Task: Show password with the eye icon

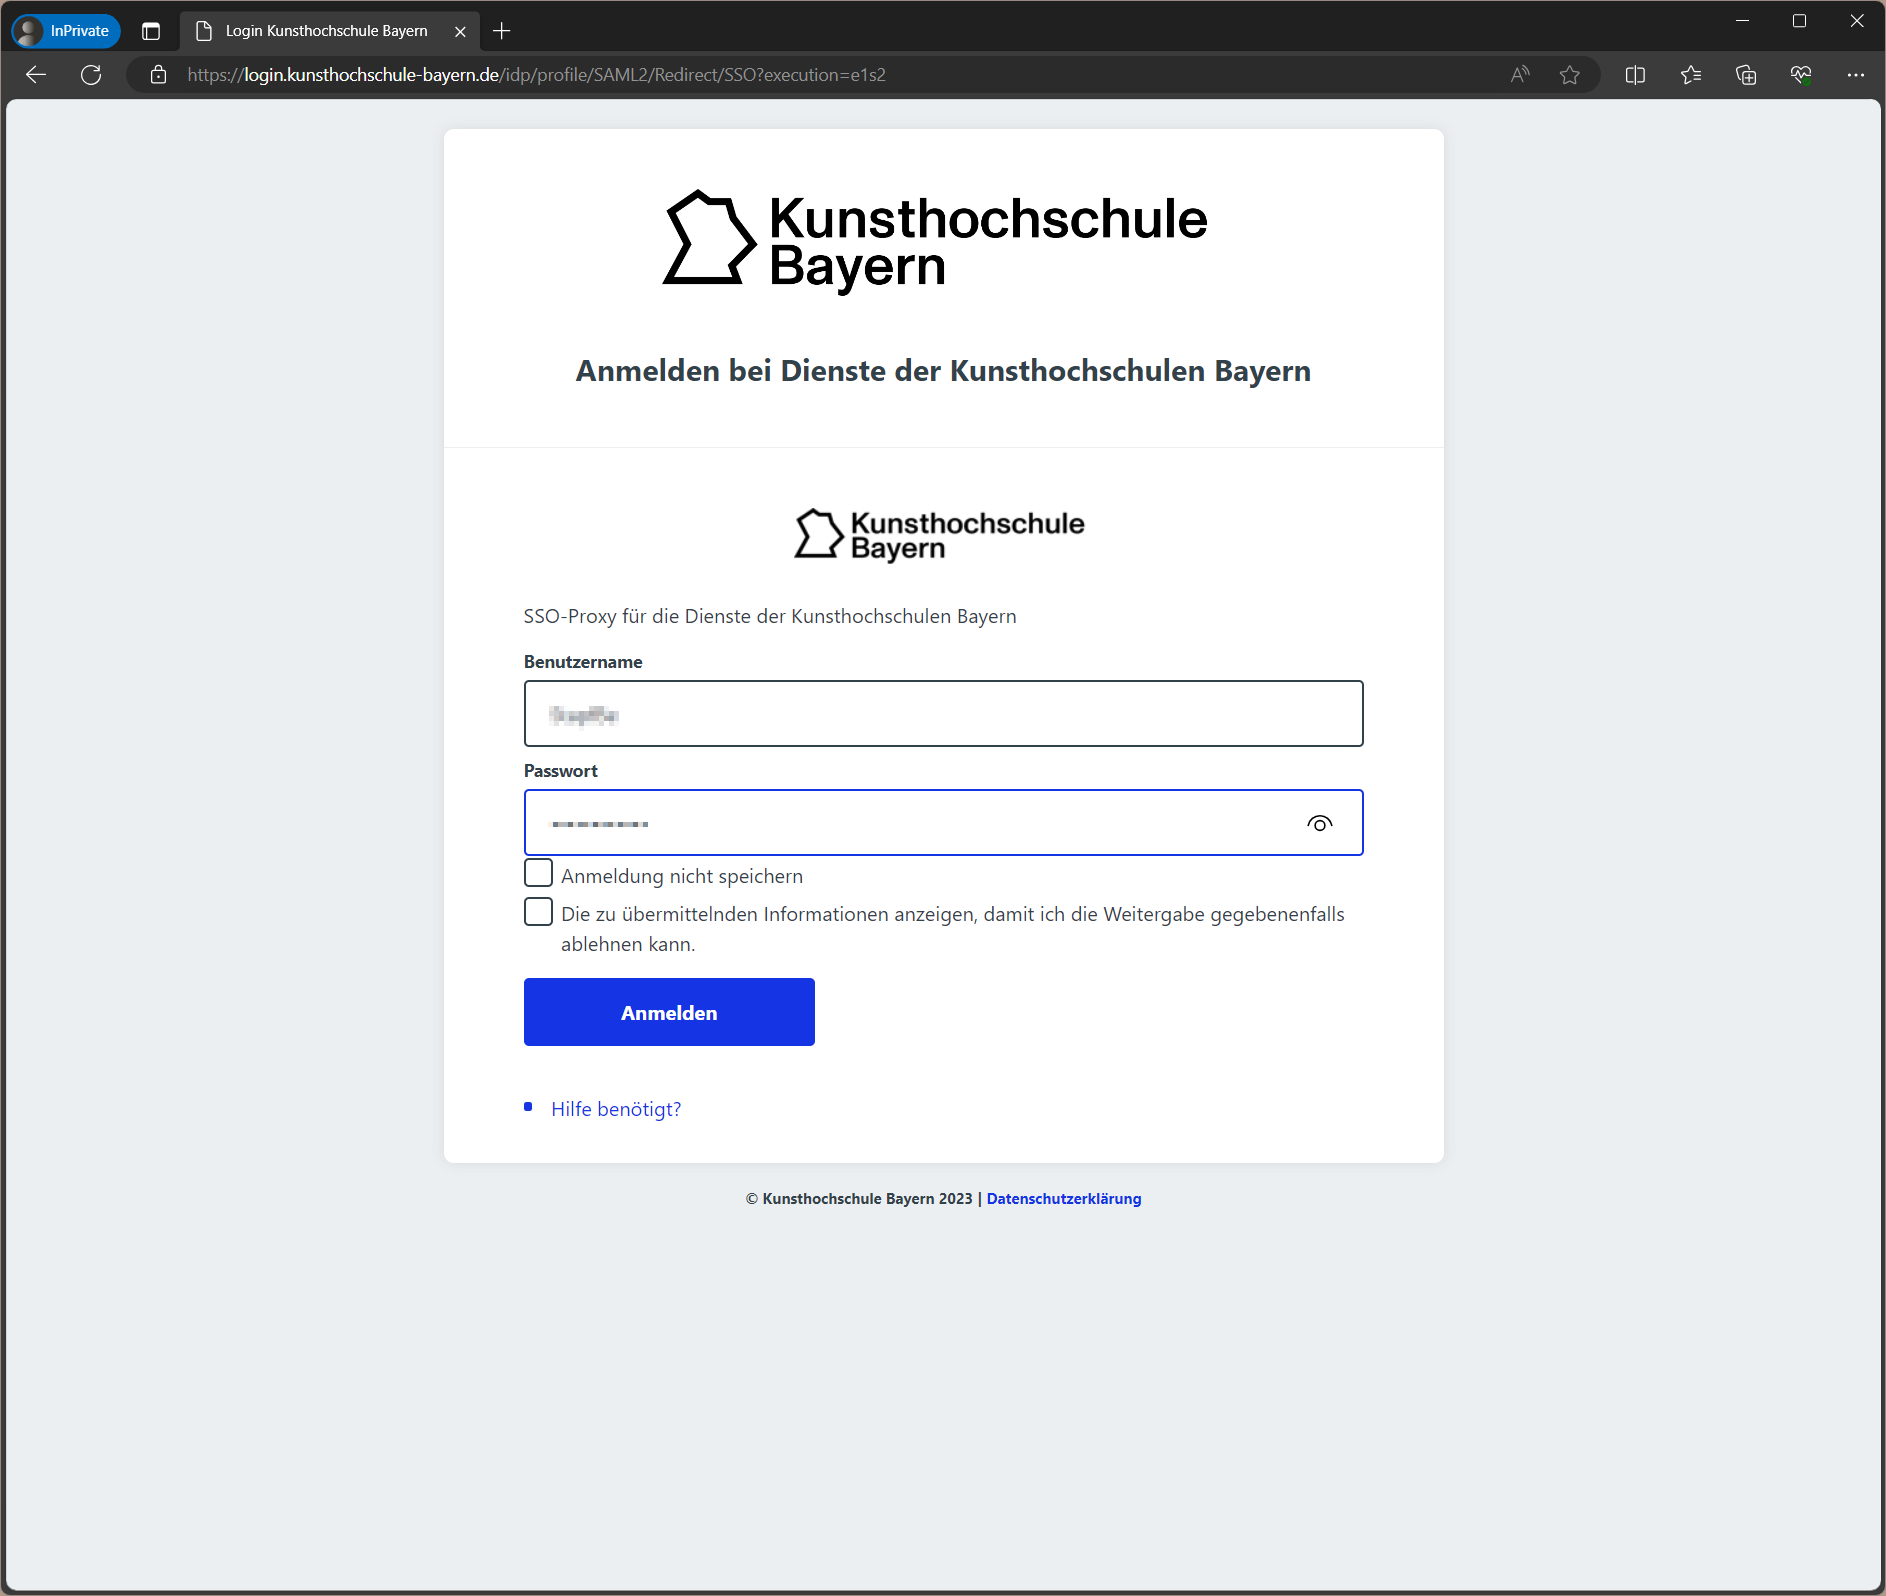Action: coord(1319,824)
